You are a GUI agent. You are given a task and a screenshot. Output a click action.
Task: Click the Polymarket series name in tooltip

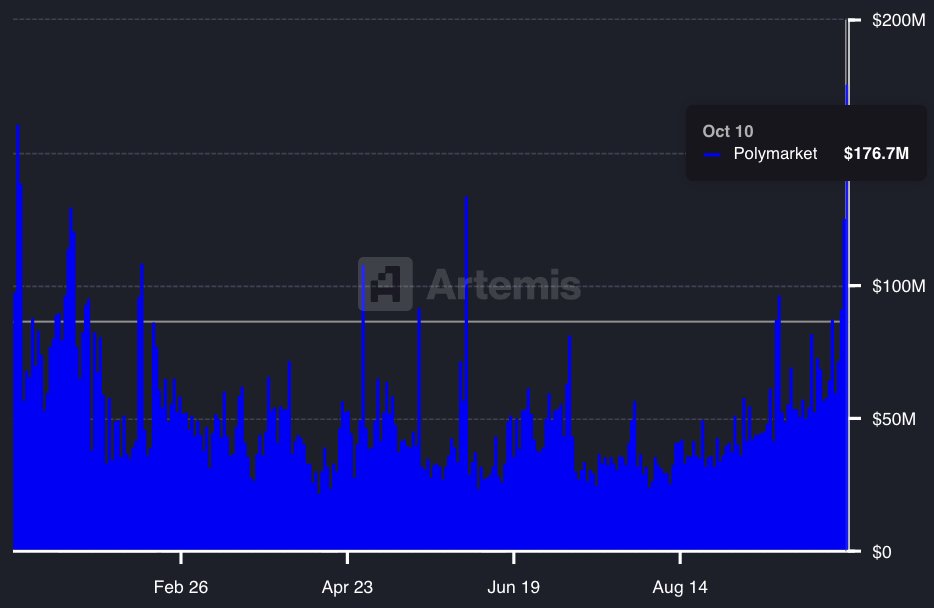tap(775, 154)
